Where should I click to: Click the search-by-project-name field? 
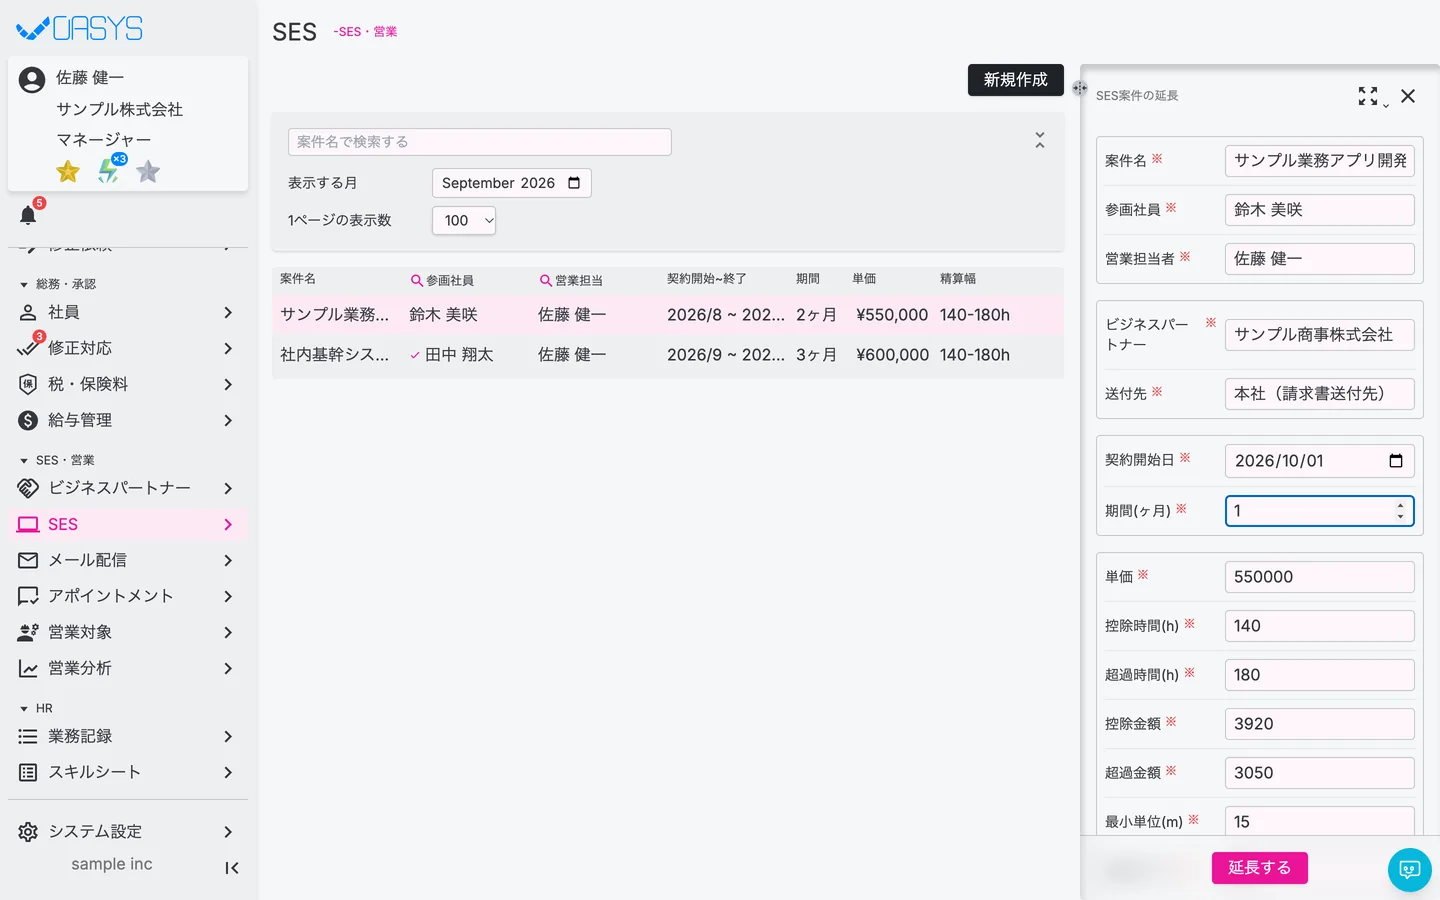[x=480, y=142]
